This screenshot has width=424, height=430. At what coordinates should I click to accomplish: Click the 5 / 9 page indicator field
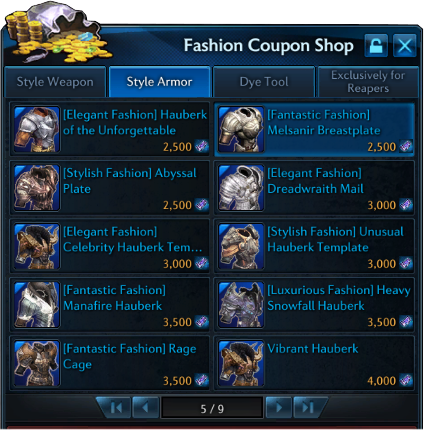pyautogui.click(x=212, y=408)
